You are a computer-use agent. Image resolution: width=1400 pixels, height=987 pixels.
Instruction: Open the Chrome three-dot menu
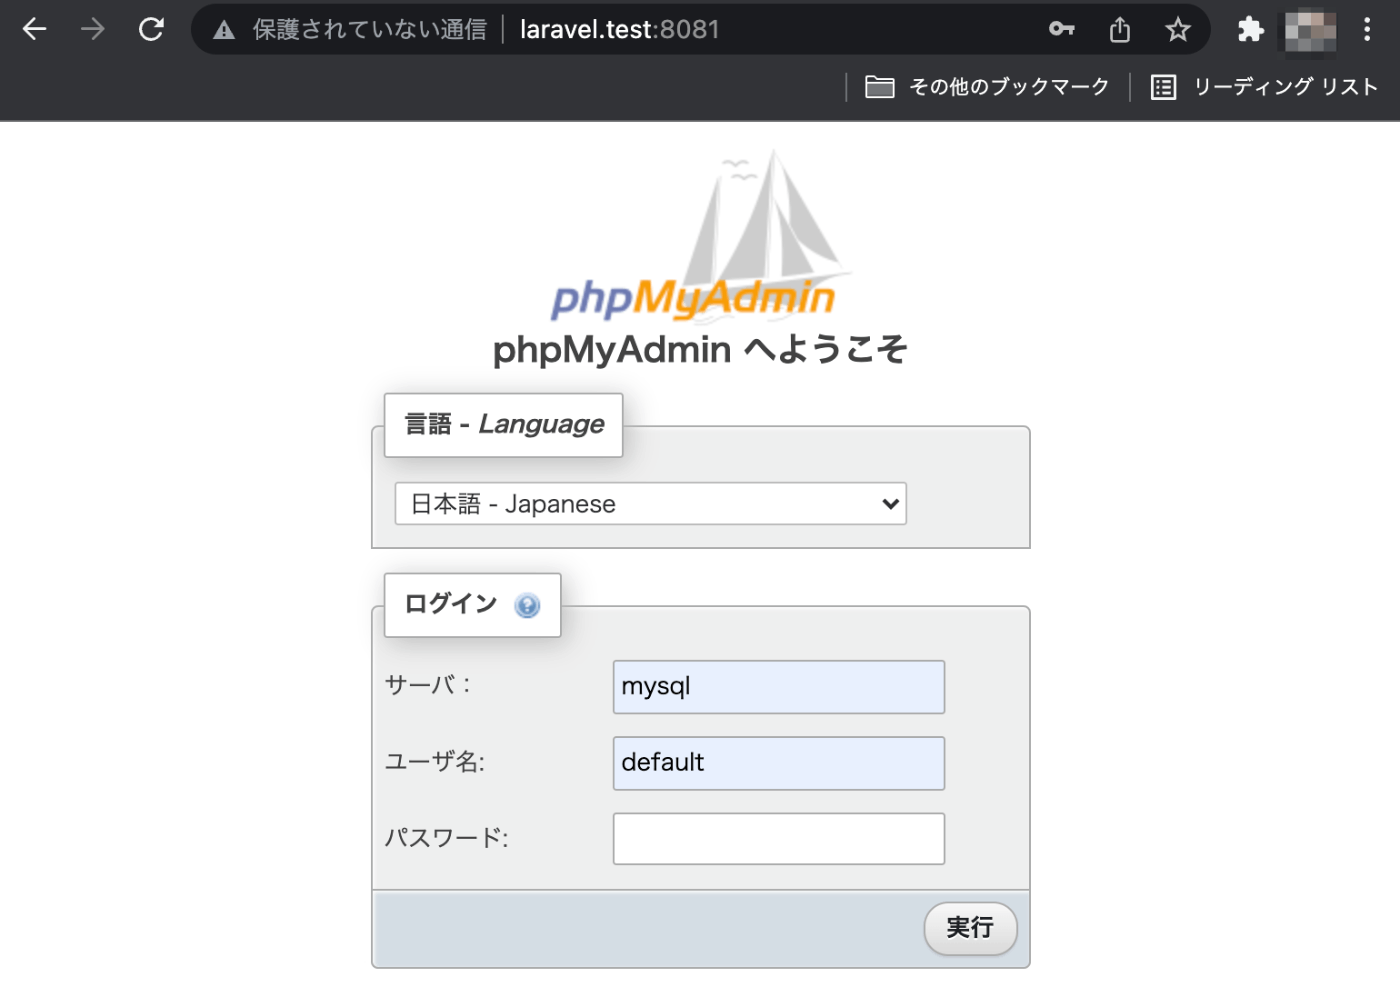(1367, 29)
